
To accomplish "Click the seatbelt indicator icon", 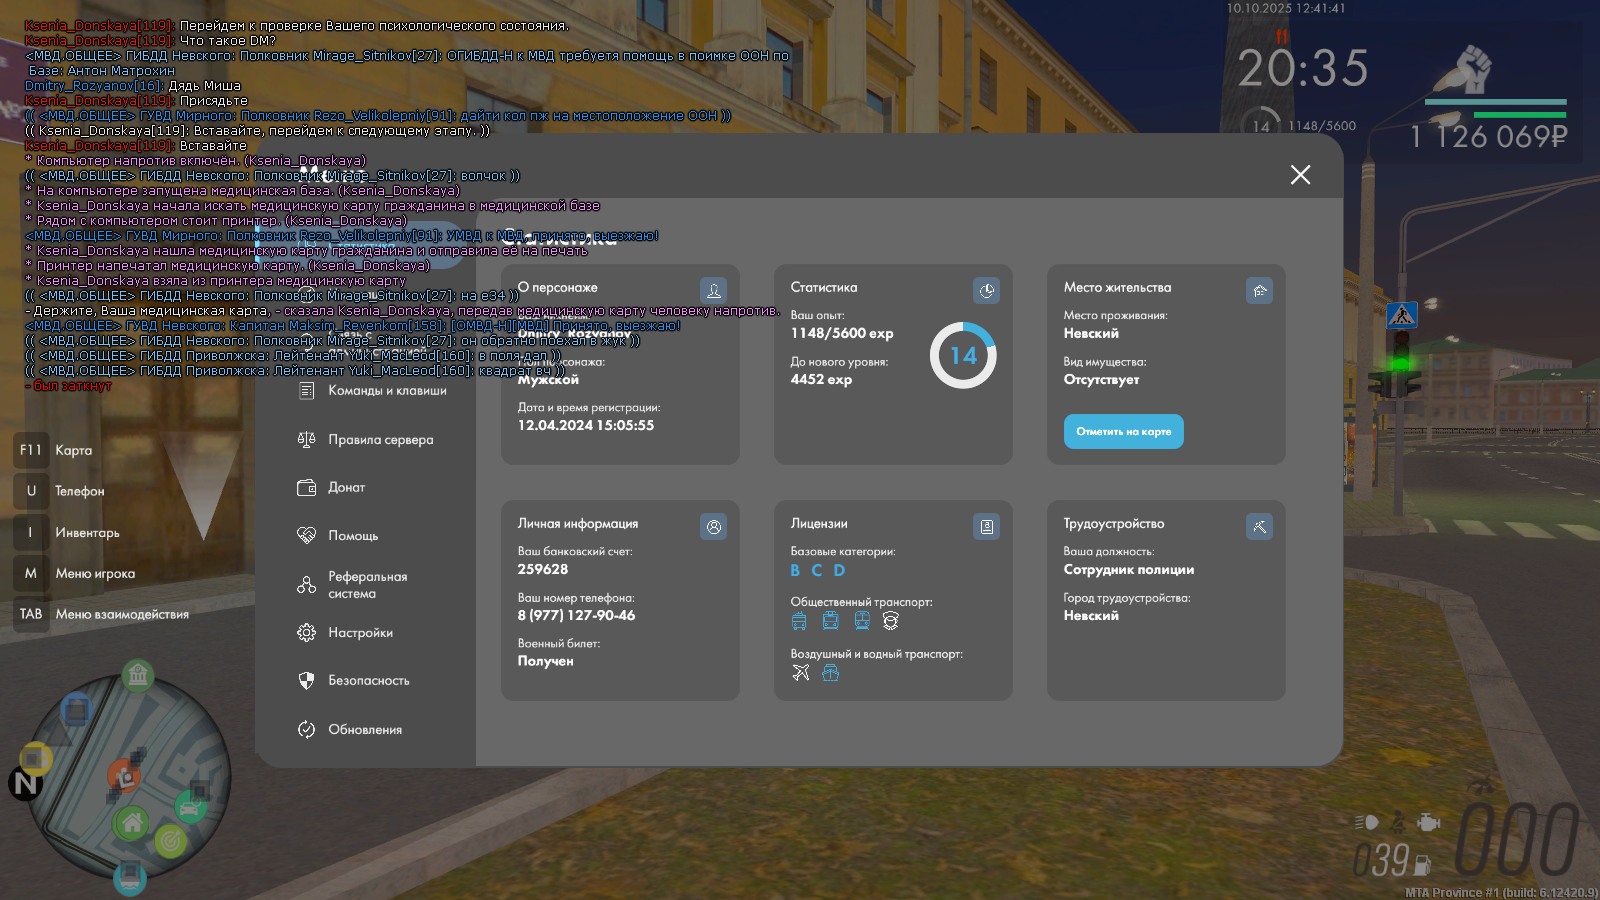I will [x=1398, y=822].
